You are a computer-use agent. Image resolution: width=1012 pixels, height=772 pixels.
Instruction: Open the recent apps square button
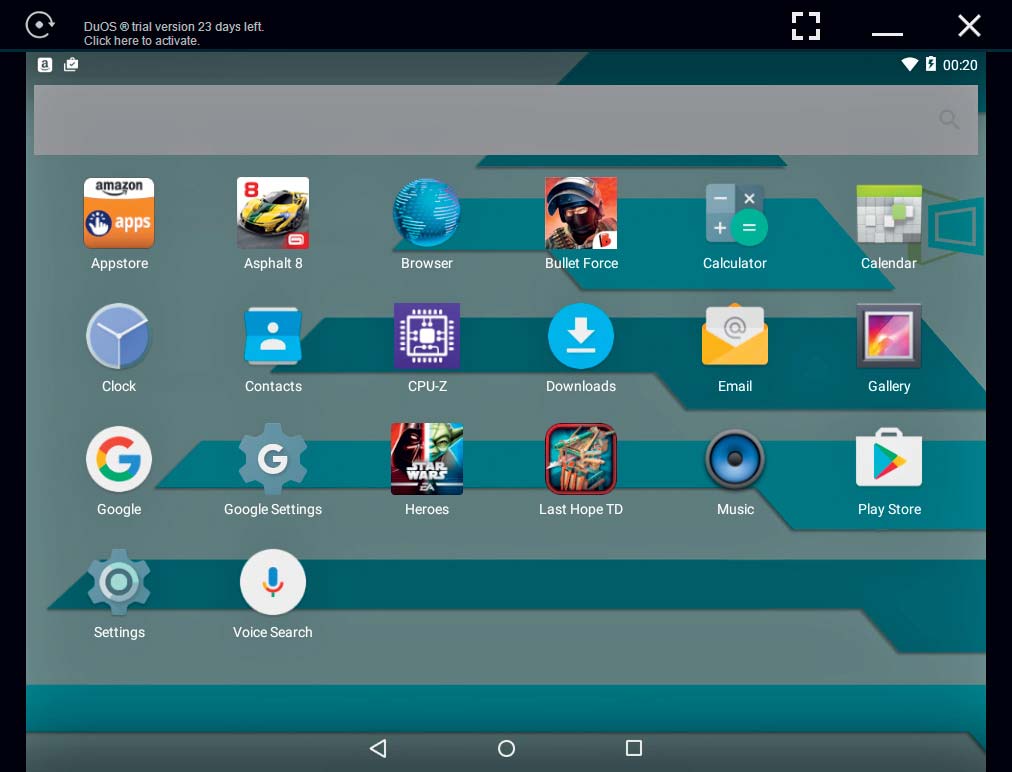pos(634,747)
